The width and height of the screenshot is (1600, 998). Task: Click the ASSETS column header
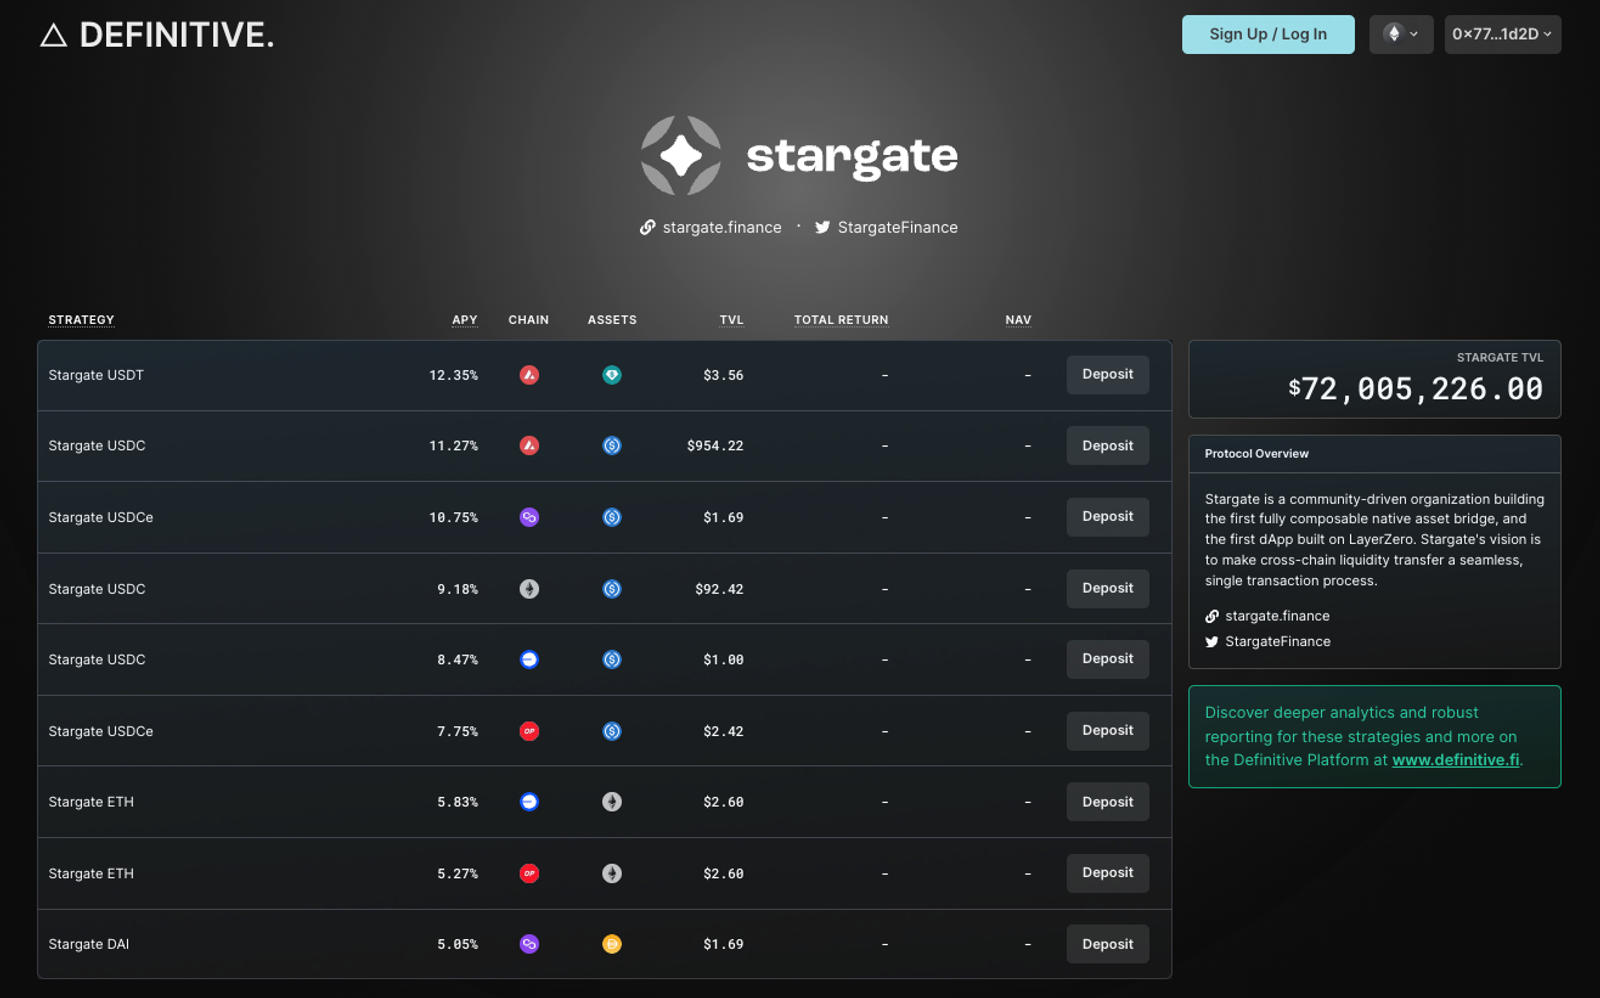point(612,320)
